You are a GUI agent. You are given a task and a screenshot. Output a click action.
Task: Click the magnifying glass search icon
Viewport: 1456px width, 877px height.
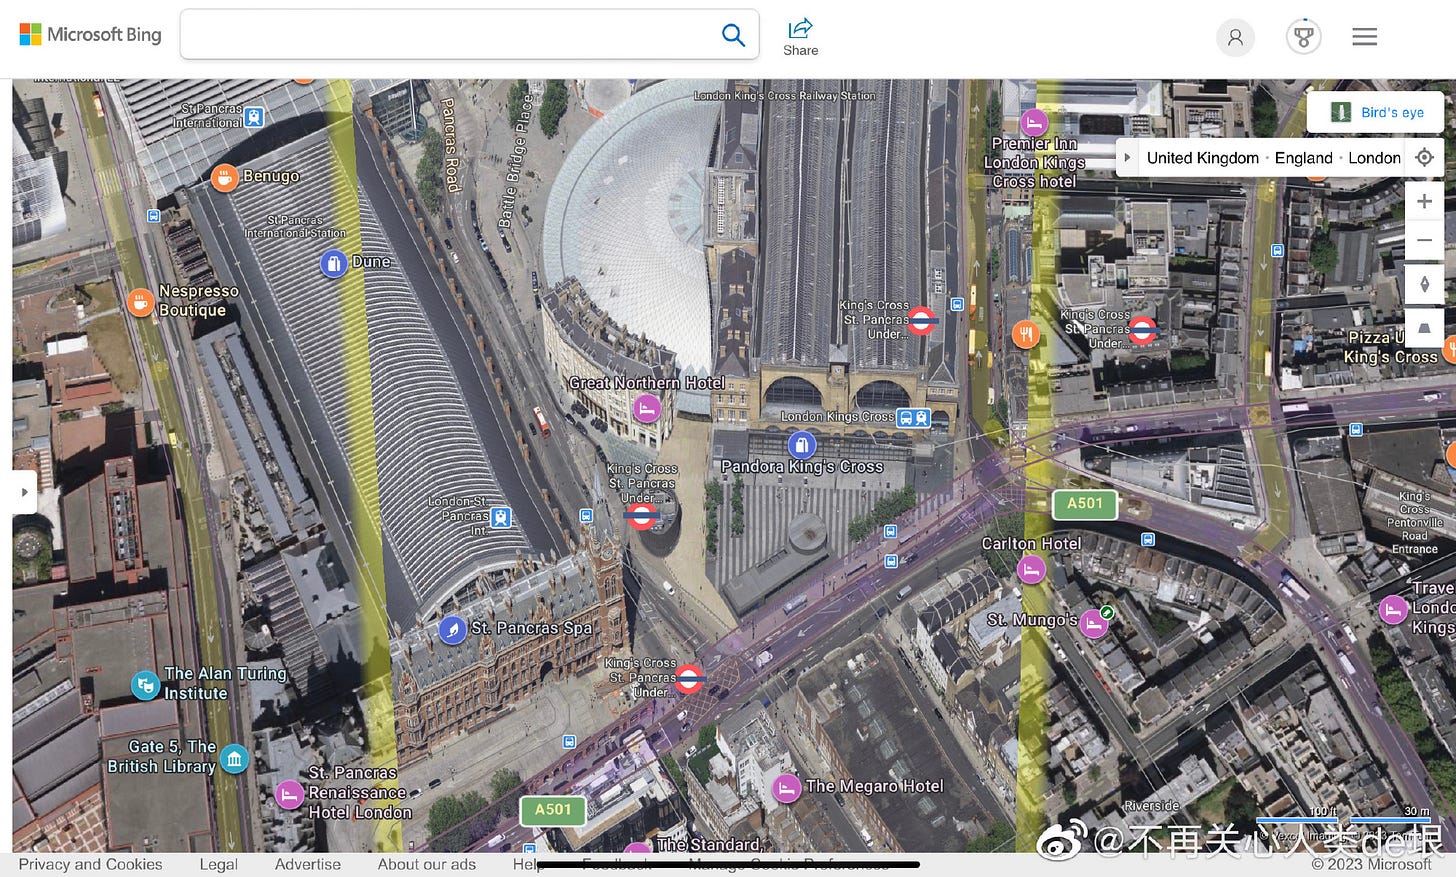(x=733, y=35)
